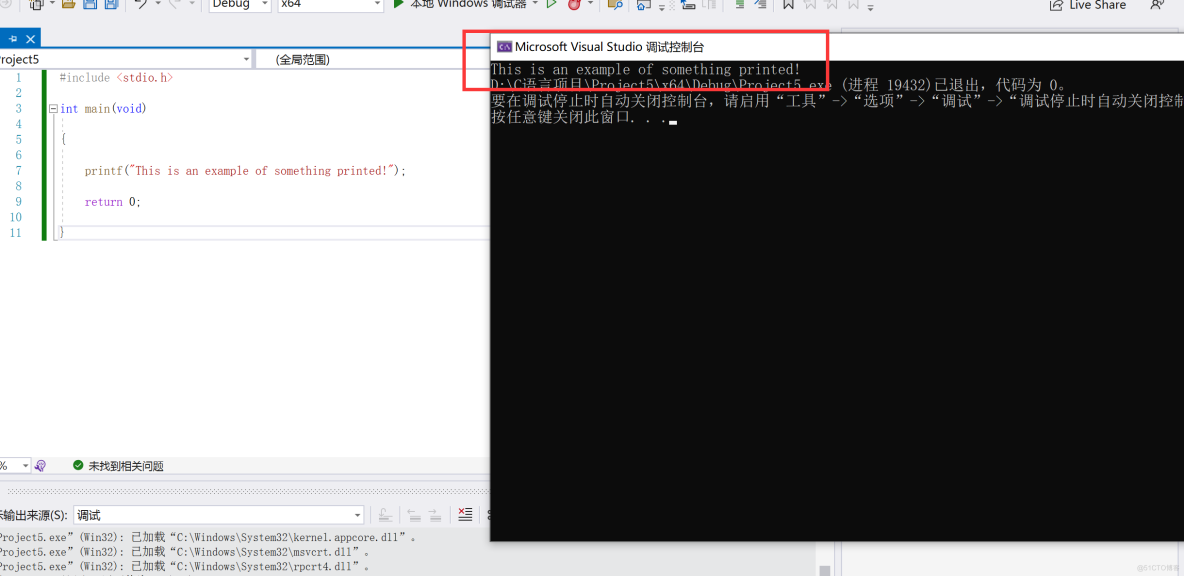Pin the editor tab with the pin icon

click(13, 39)
